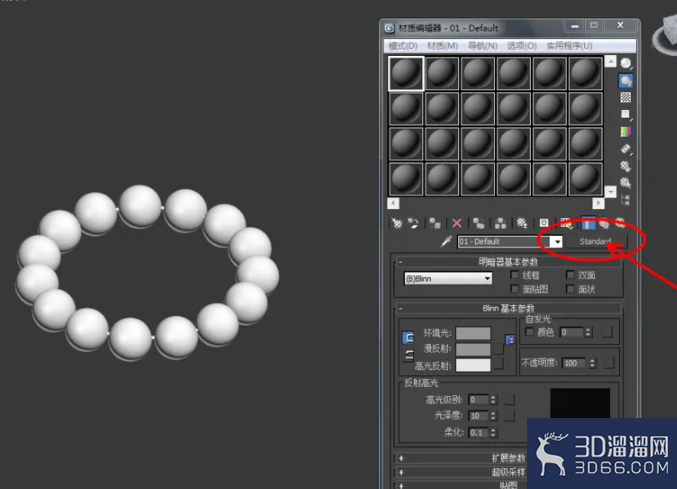
Task: Click the 高光反射 map button
Action: point(499,365)
